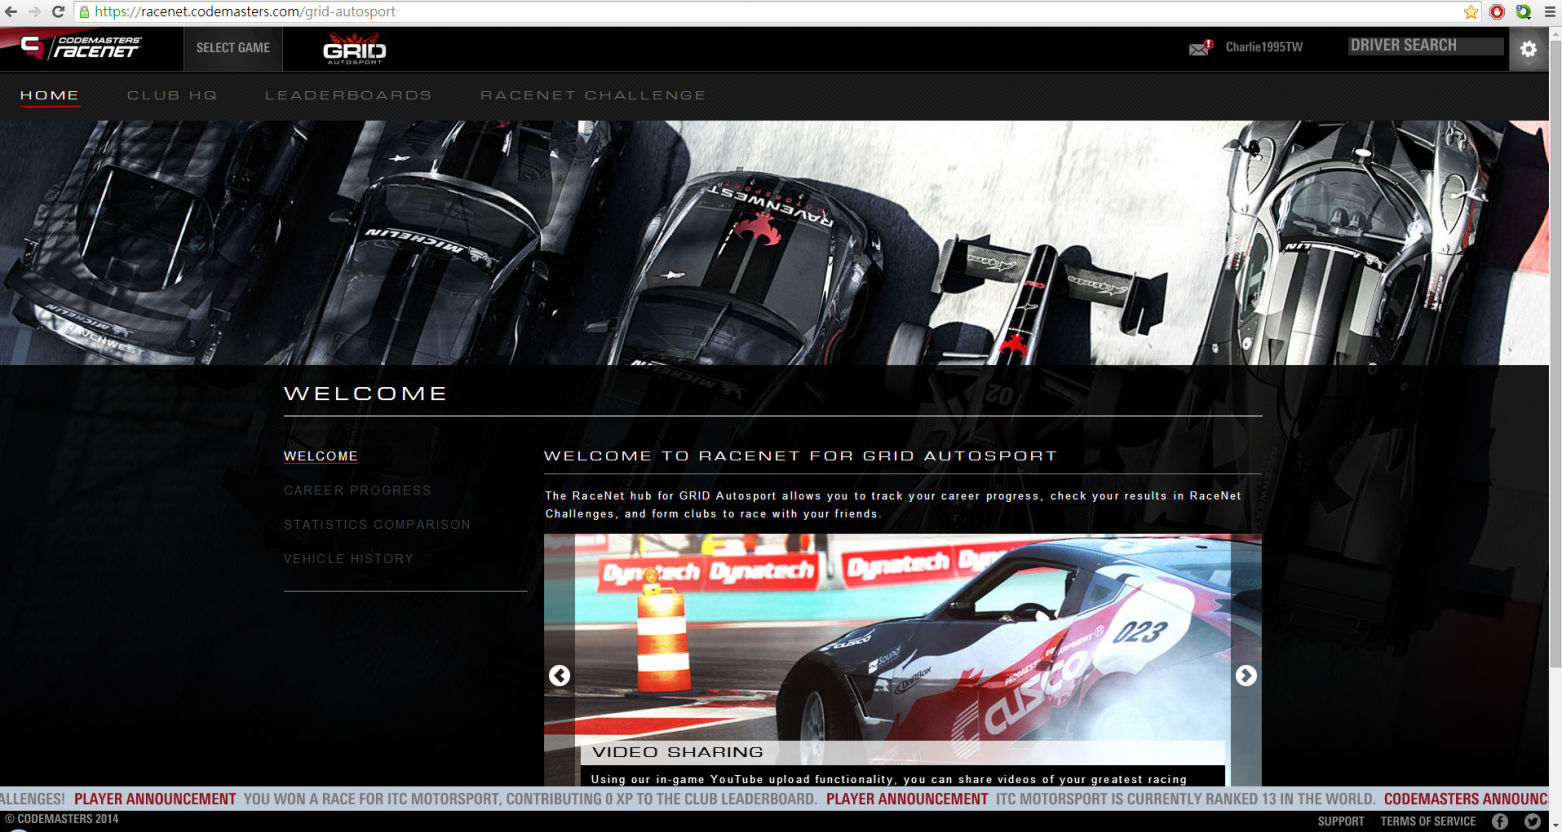
Task: Click the Codemasters RaceNet logo
Action: pyautogui.click(x=82, y=47)
